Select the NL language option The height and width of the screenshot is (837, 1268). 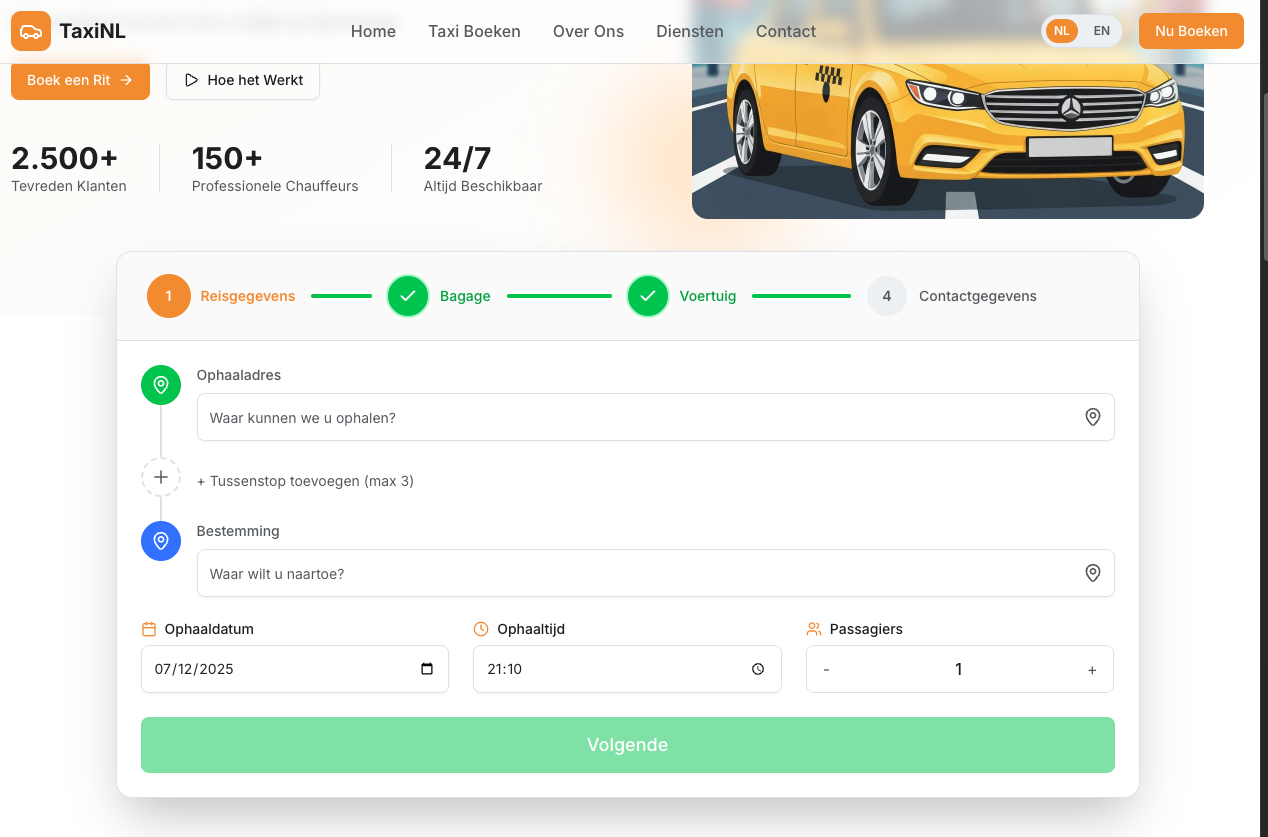pyautogui.click(x=1062, y=31)
